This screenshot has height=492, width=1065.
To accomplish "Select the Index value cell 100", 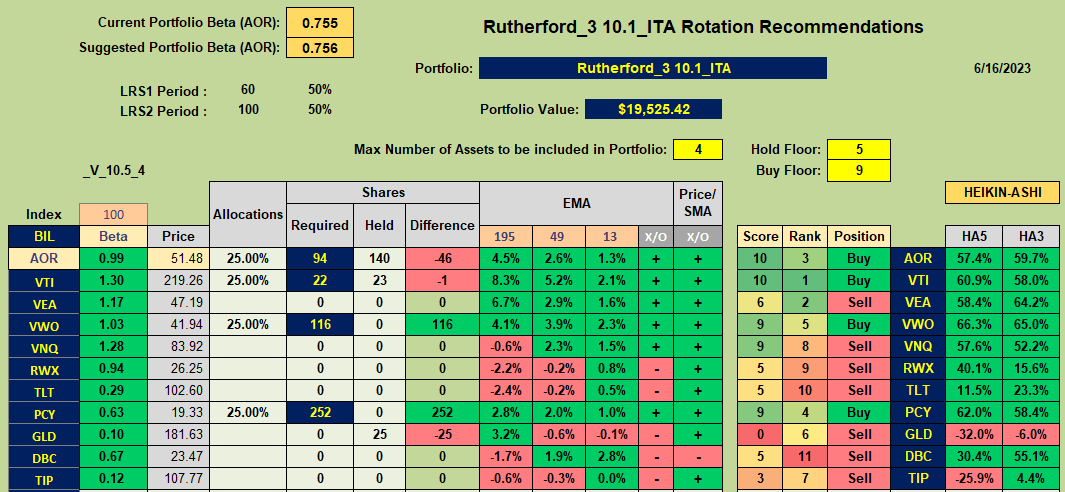I will click(x=113, y=215).
